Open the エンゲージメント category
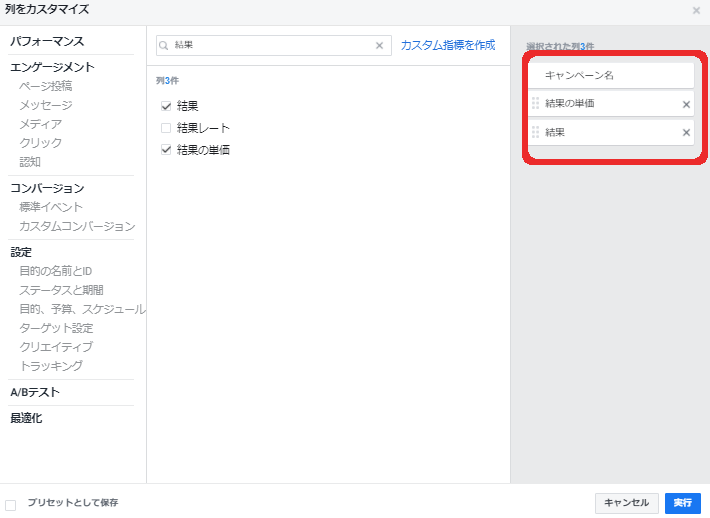This screenshot has height=518, width=710. pyautogui.click(x=53, y=67)
